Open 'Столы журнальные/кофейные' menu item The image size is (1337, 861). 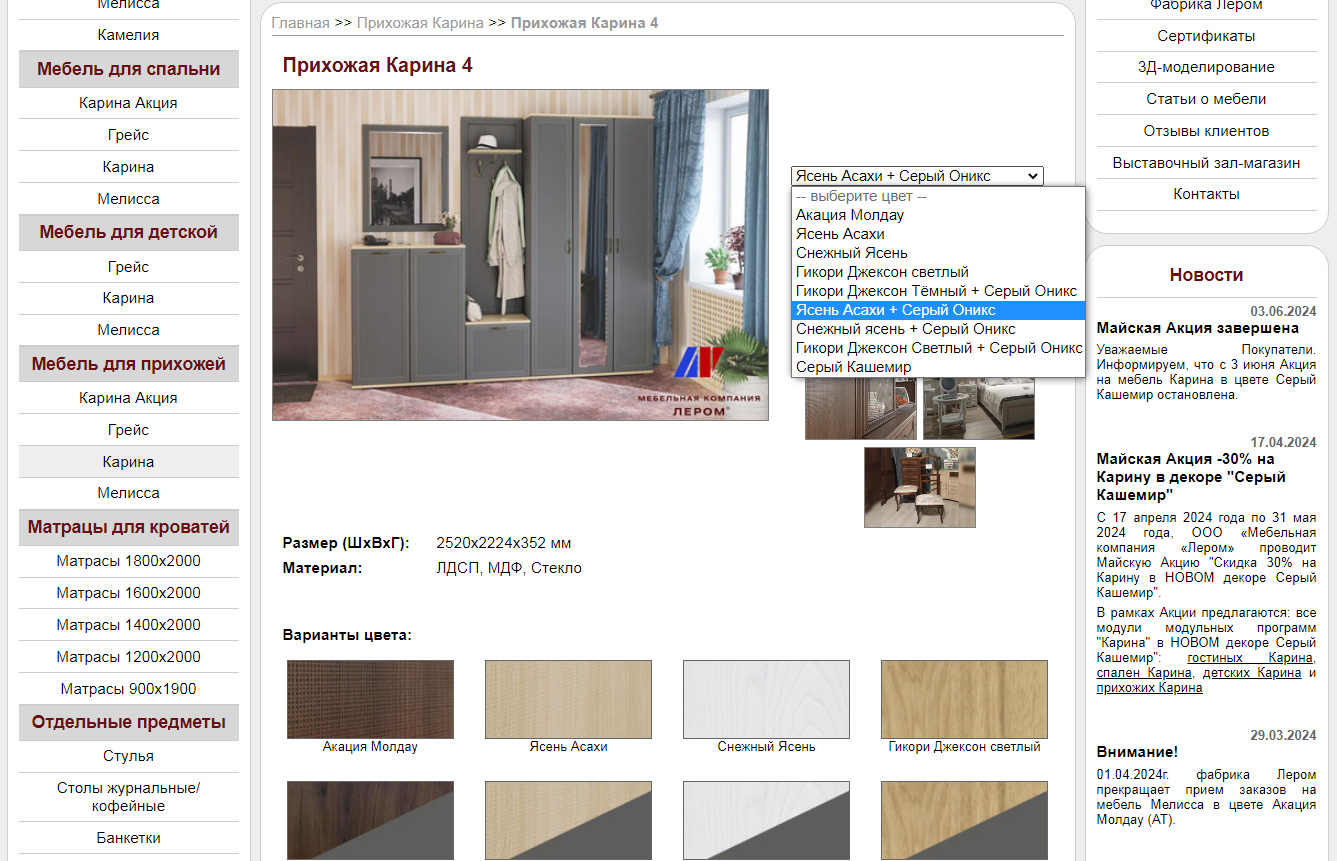[128, 797]
